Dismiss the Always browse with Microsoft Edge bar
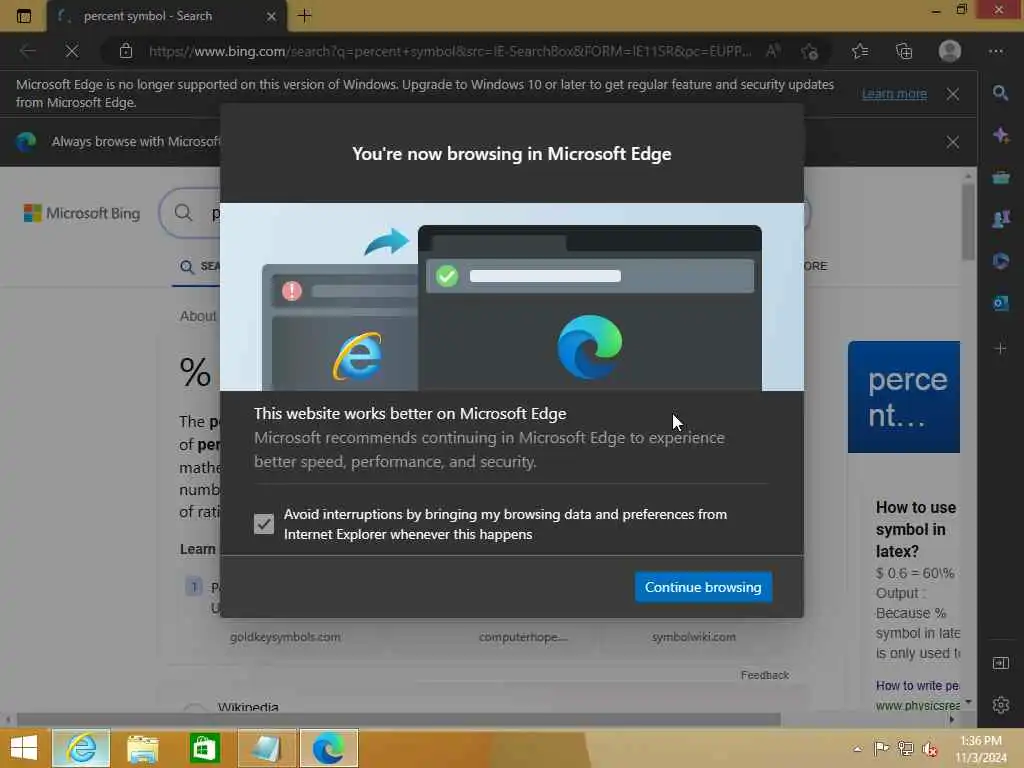Image resolution: width=1024 pixels, height=768 pixels. (x=953, y=142)
